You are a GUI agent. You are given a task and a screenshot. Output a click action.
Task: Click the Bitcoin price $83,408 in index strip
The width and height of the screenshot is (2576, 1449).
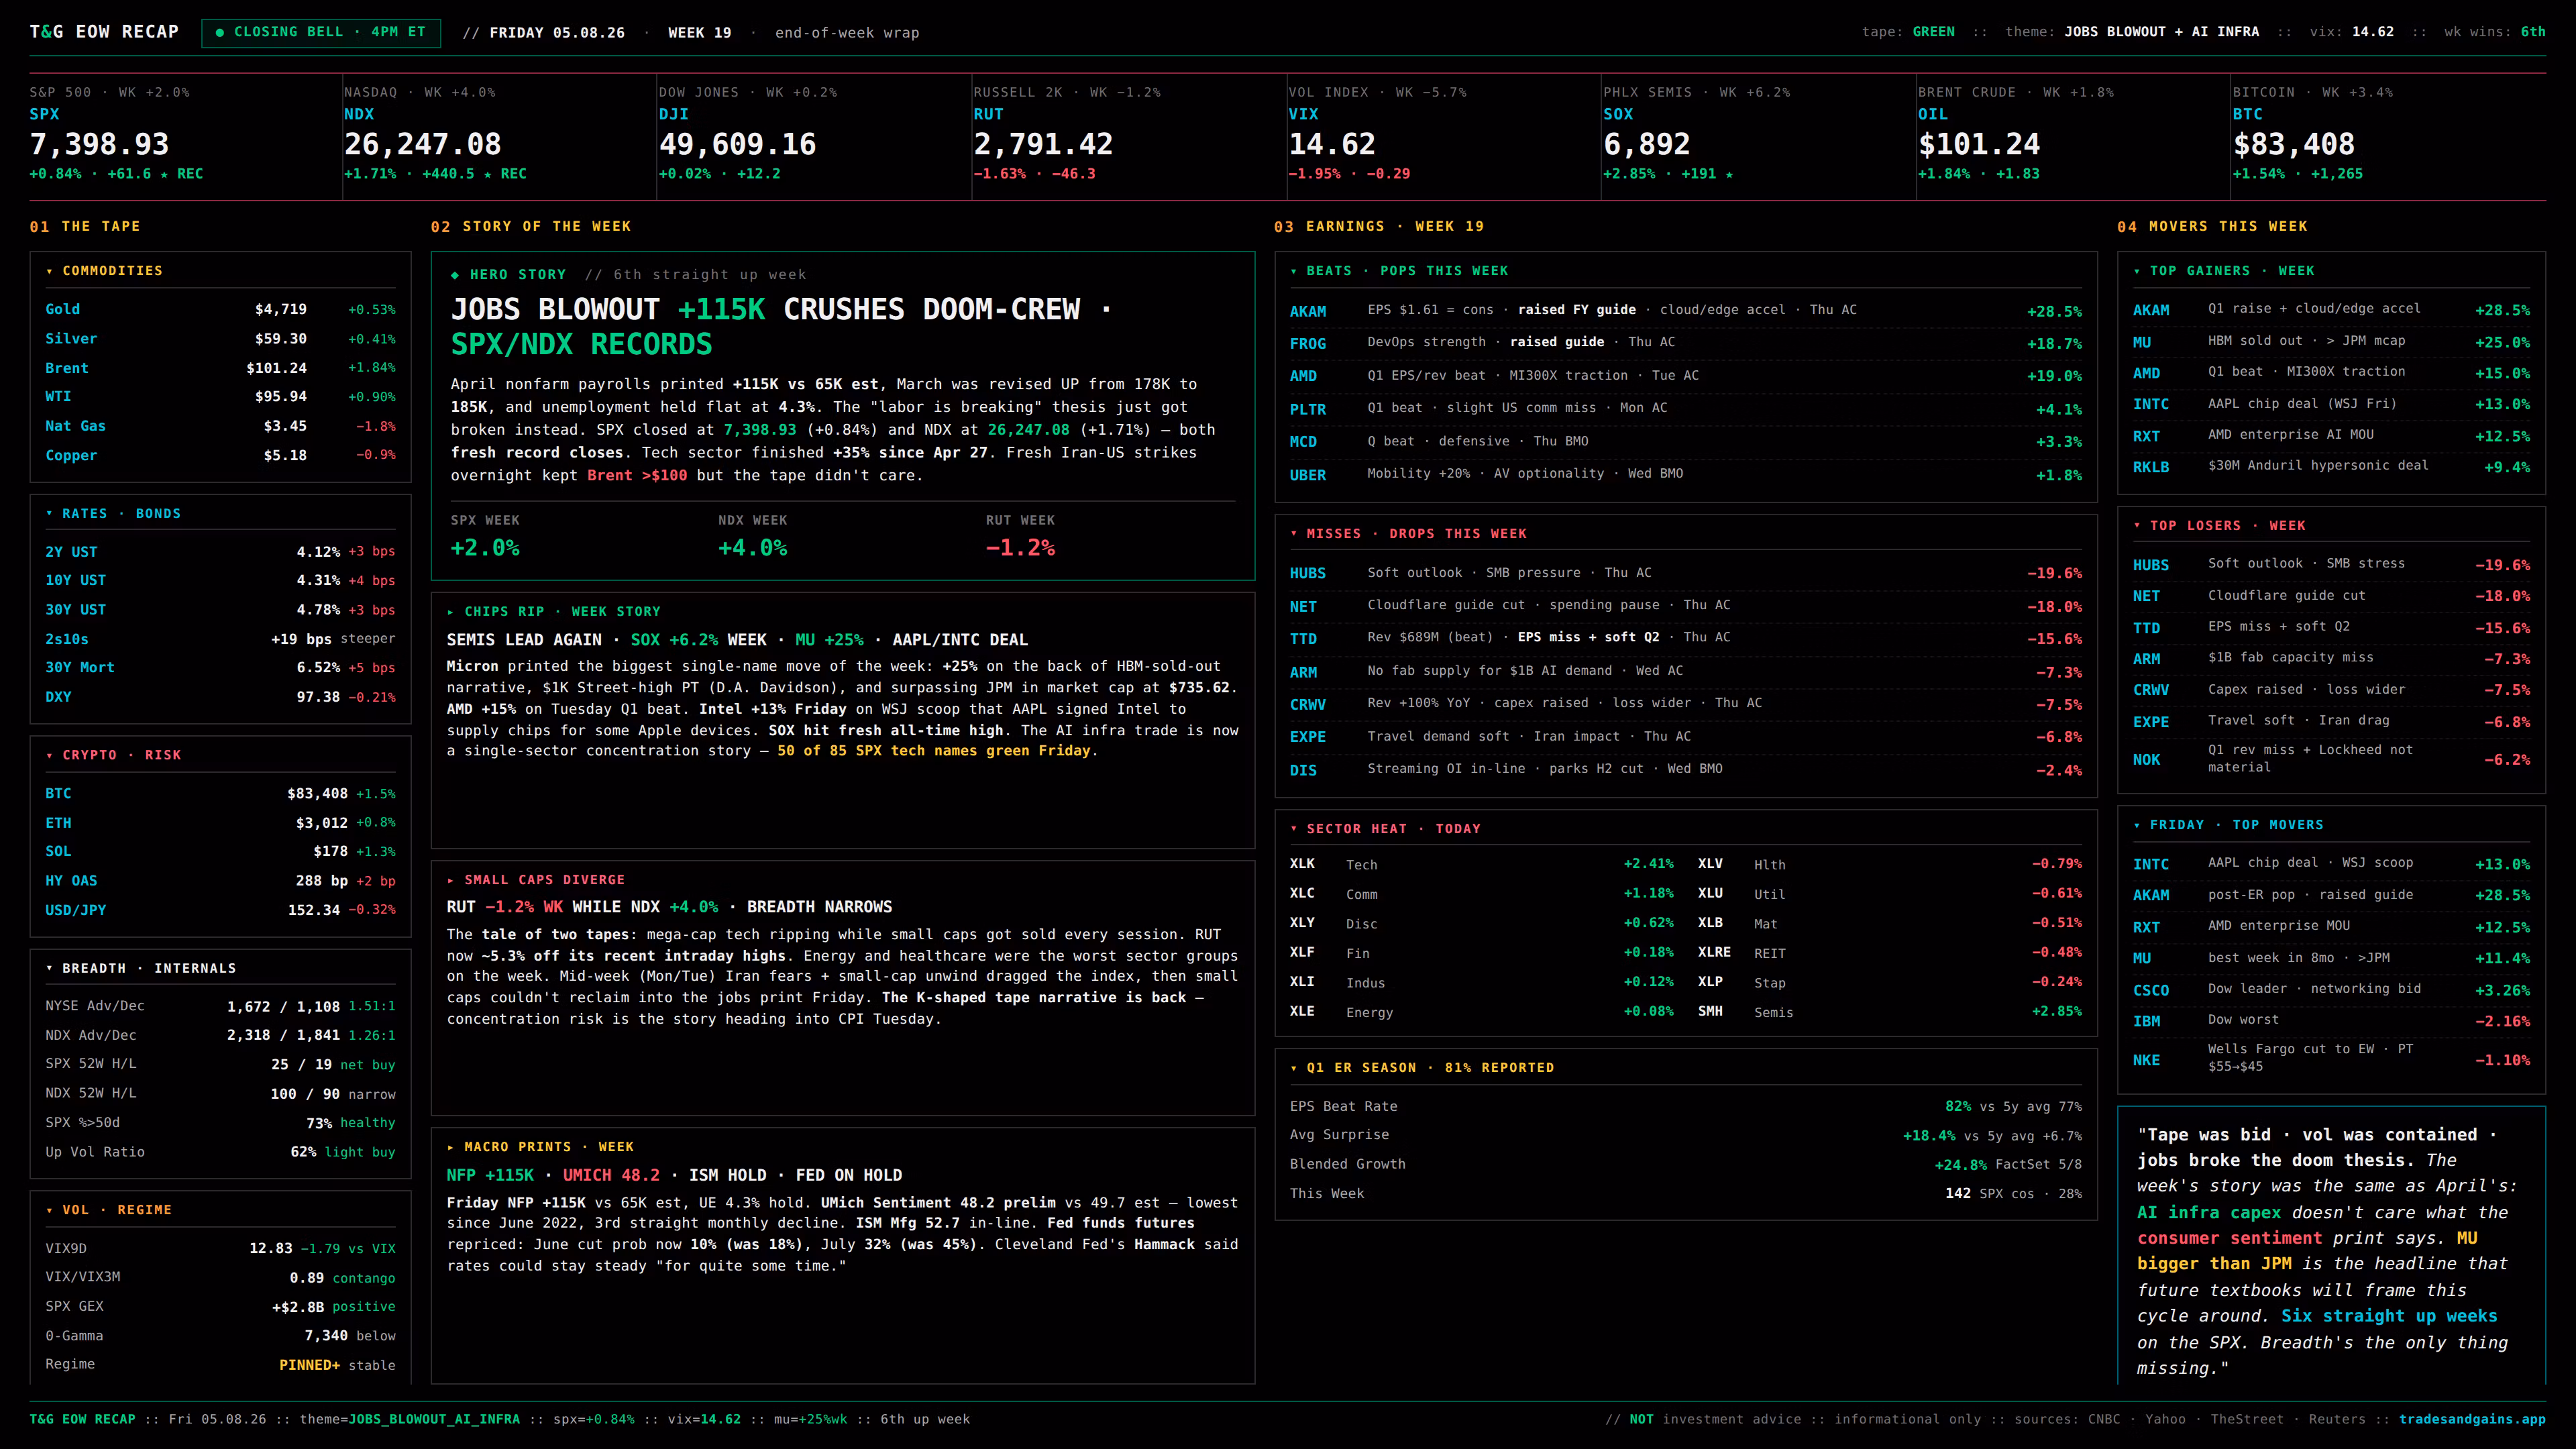click(2294, 144)
